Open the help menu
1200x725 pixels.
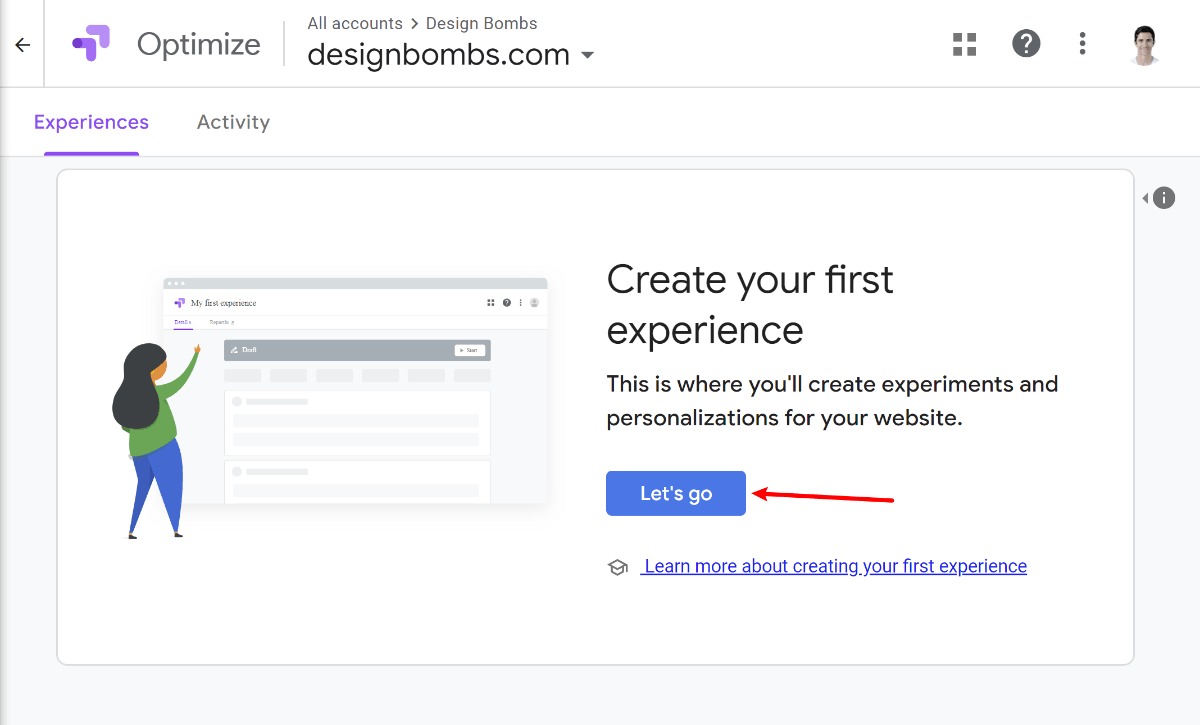click(1026, 43)
